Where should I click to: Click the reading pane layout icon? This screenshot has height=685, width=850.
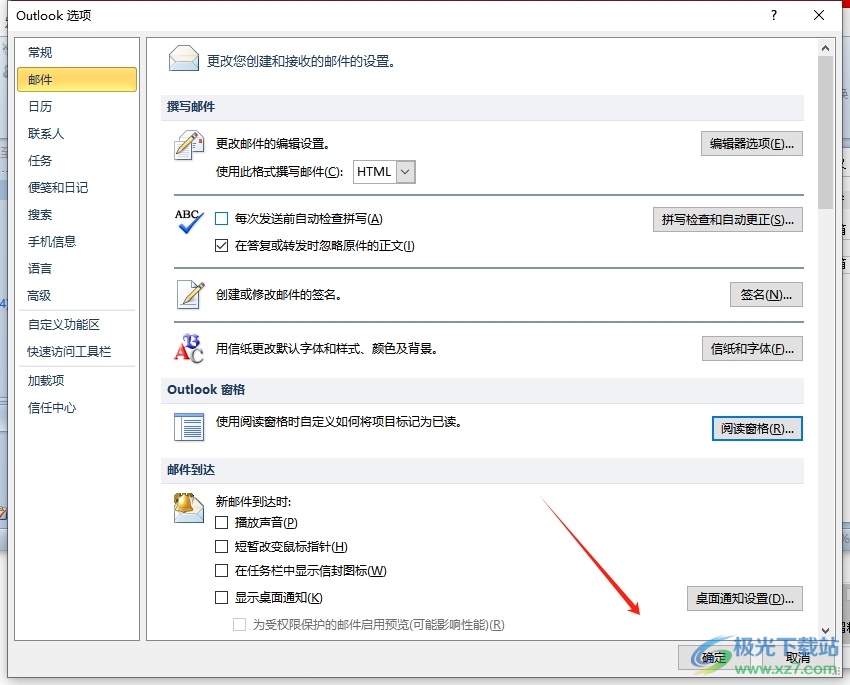[189, 427]
